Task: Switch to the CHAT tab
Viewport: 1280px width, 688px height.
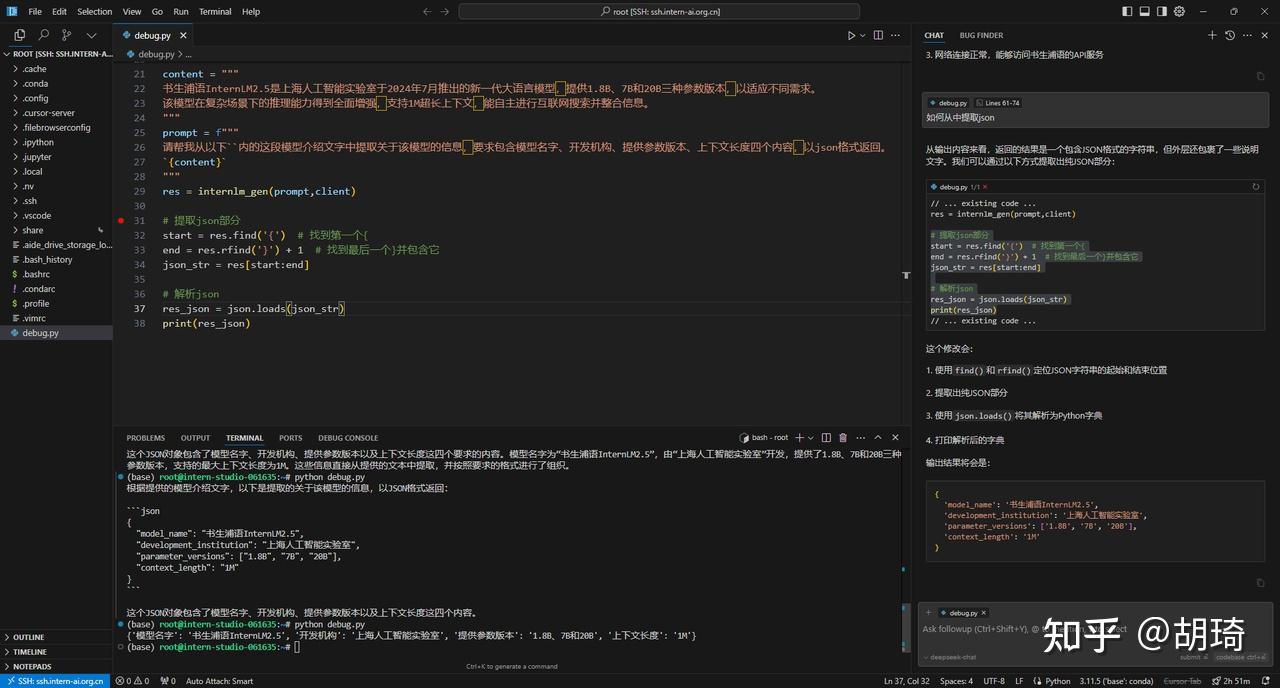Action: pos(934,35)
